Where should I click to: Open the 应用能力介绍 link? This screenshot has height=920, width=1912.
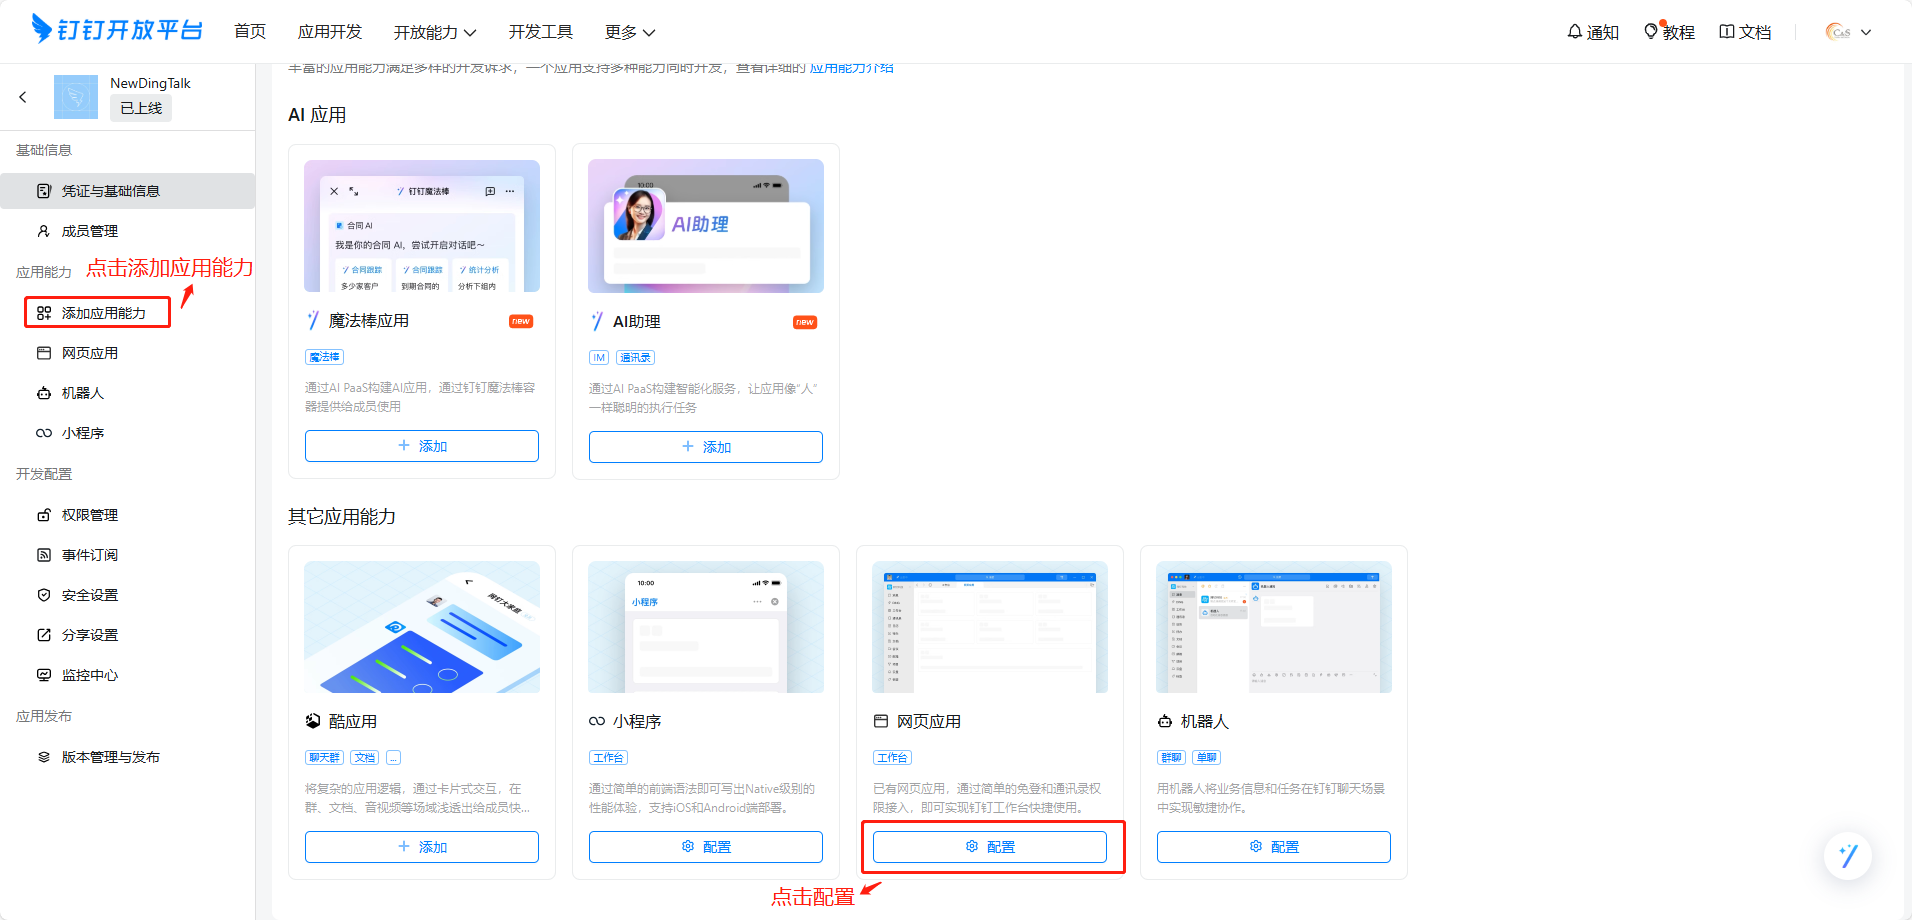(851, 68)
